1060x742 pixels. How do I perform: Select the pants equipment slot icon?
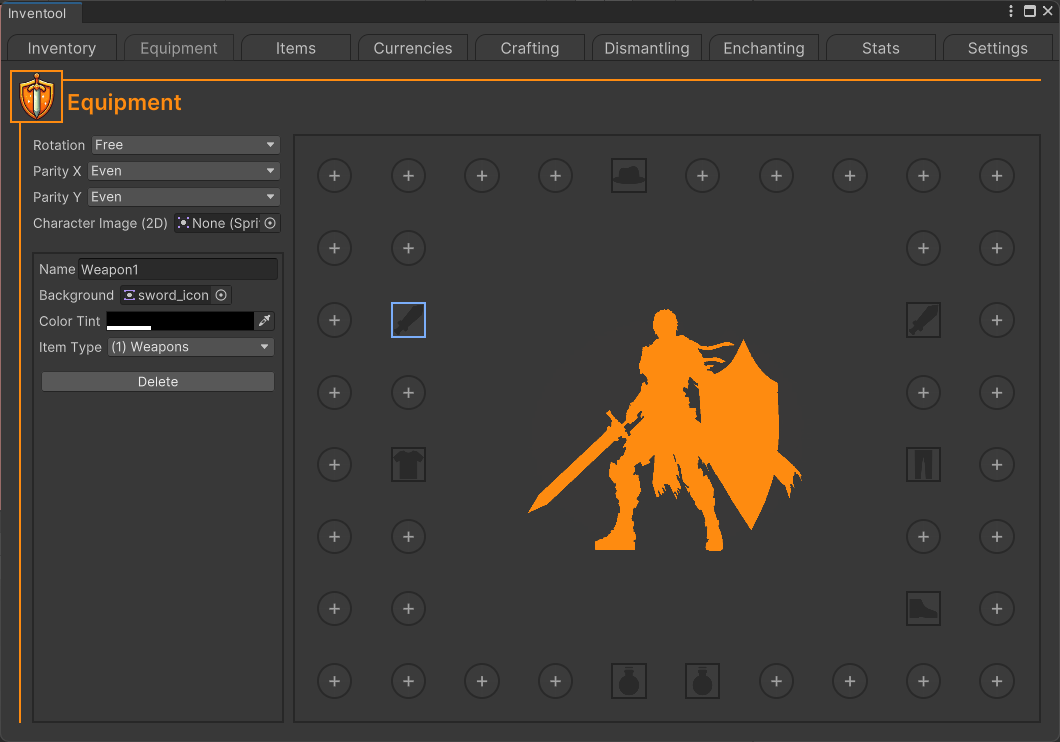(923, 464)
